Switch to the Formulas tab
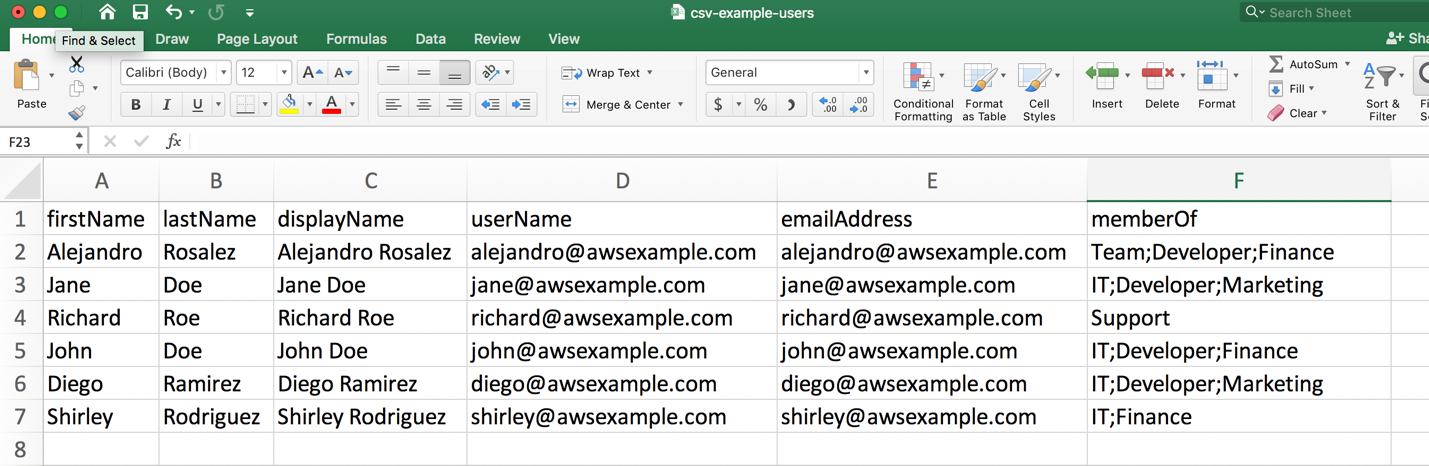 [x=356, y=39]
